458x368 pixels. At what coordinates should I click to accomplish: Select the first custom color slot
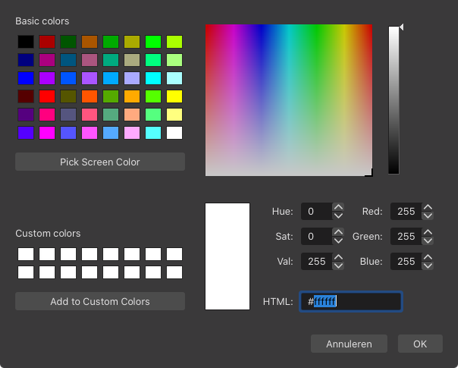click(x=26, y=254)
